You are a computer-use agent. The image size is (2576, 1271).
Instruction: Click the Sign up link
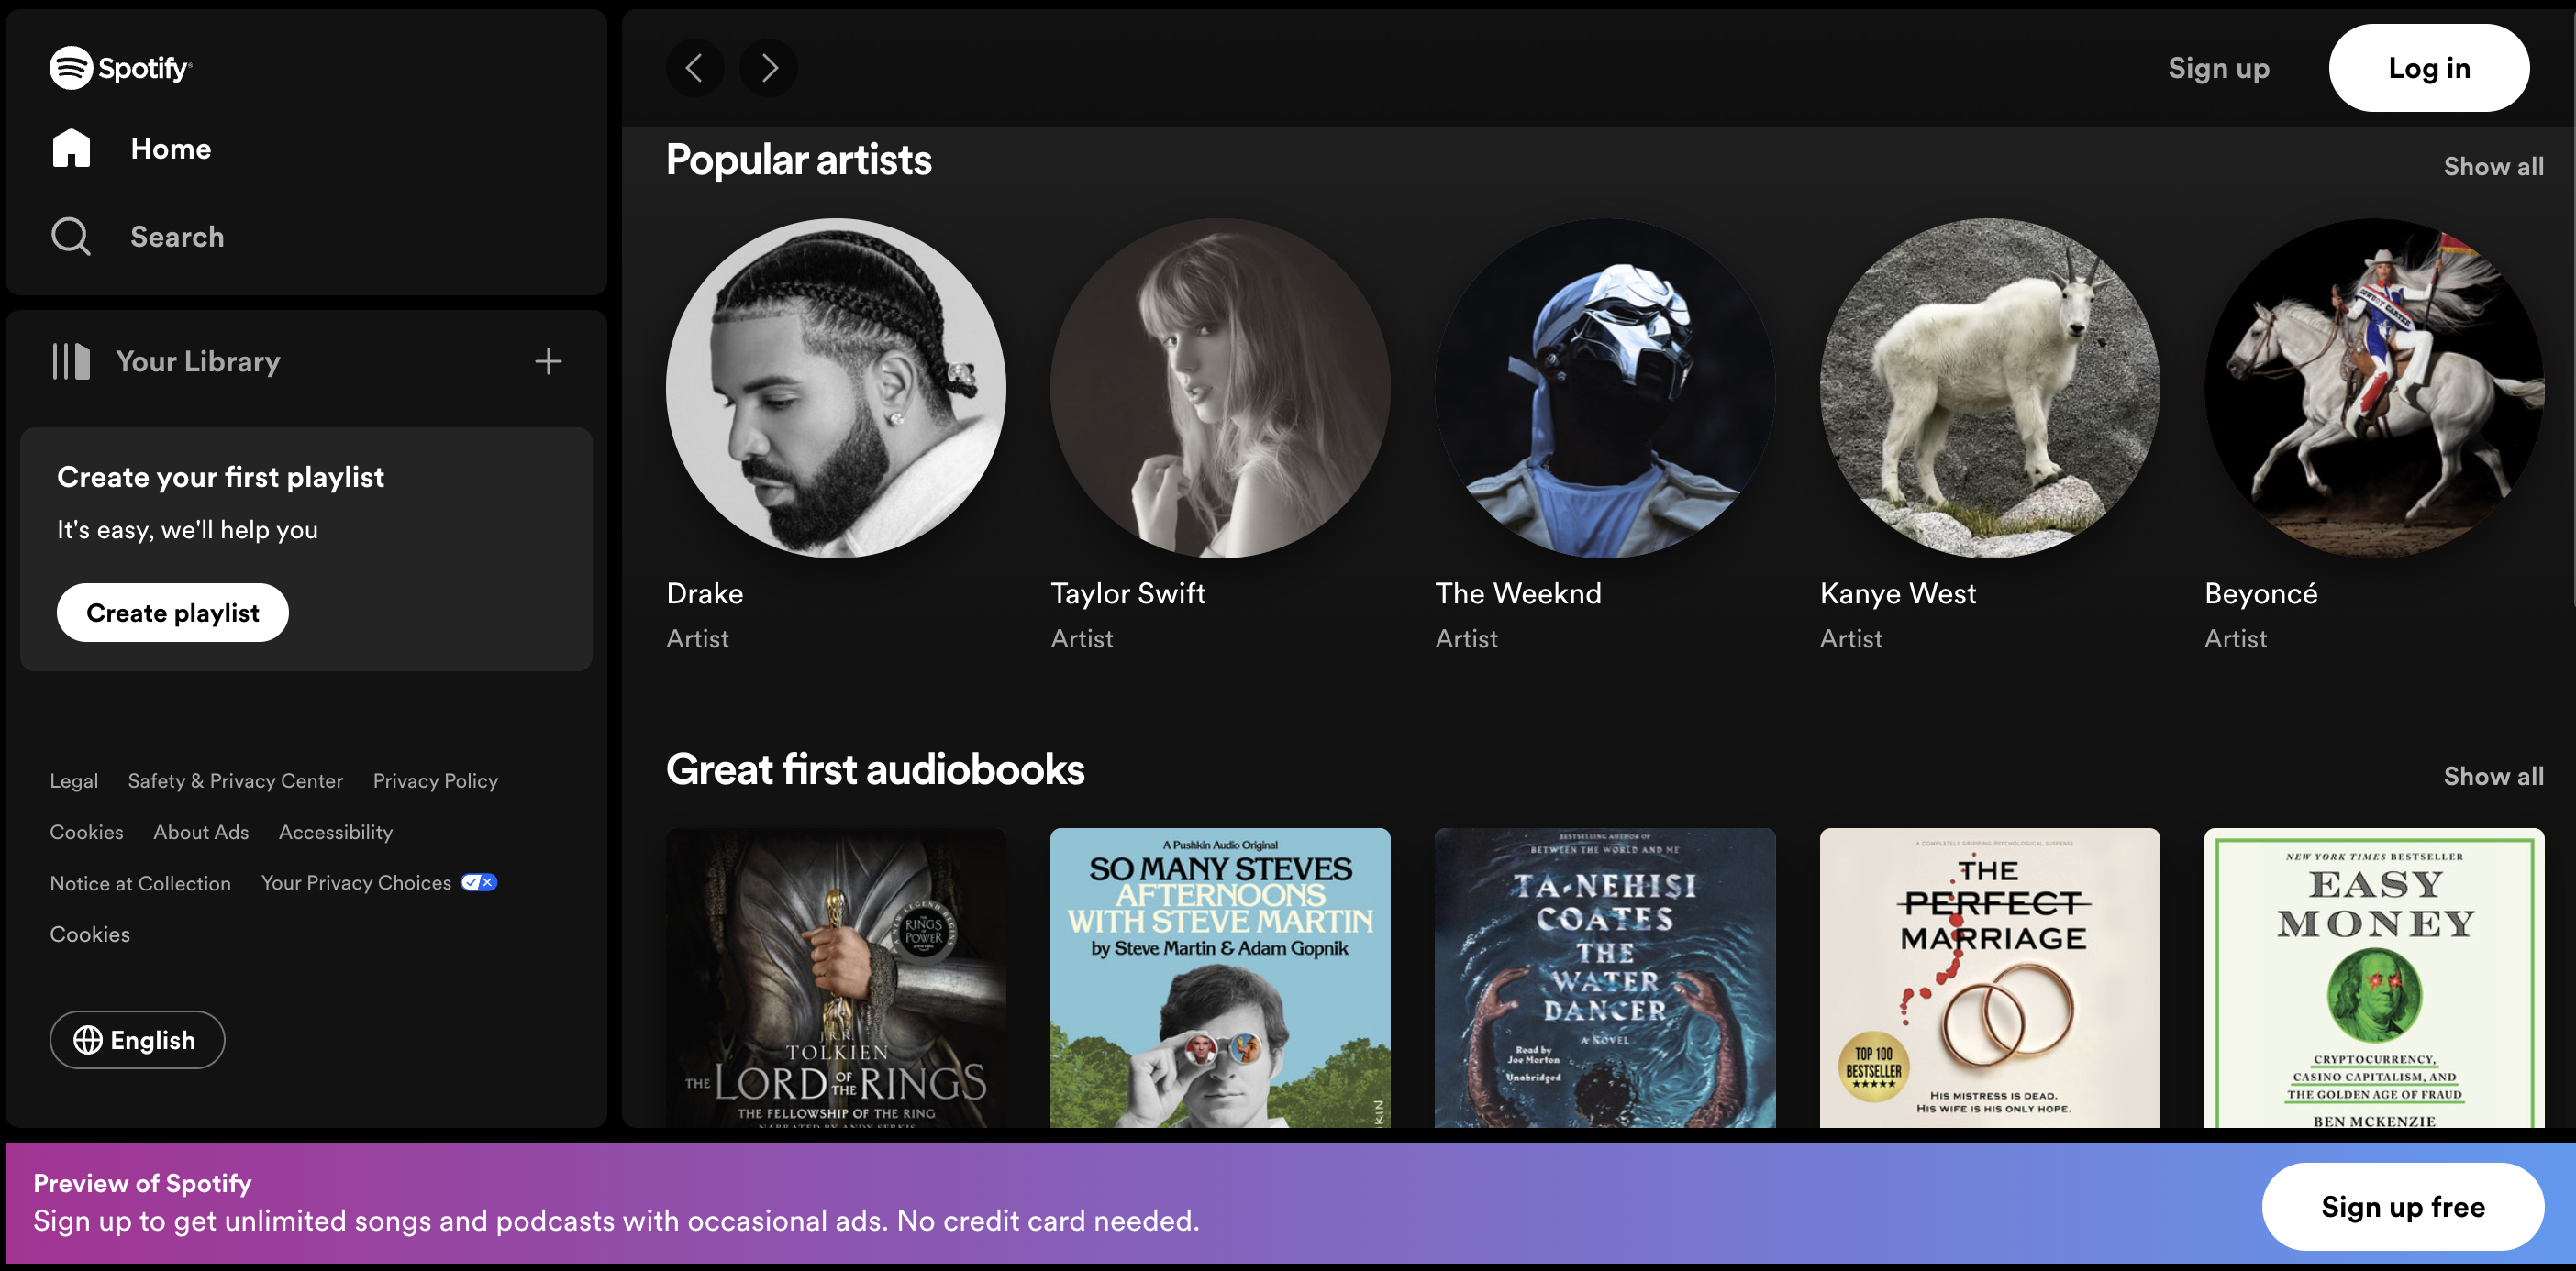[x=2219, y=68]
